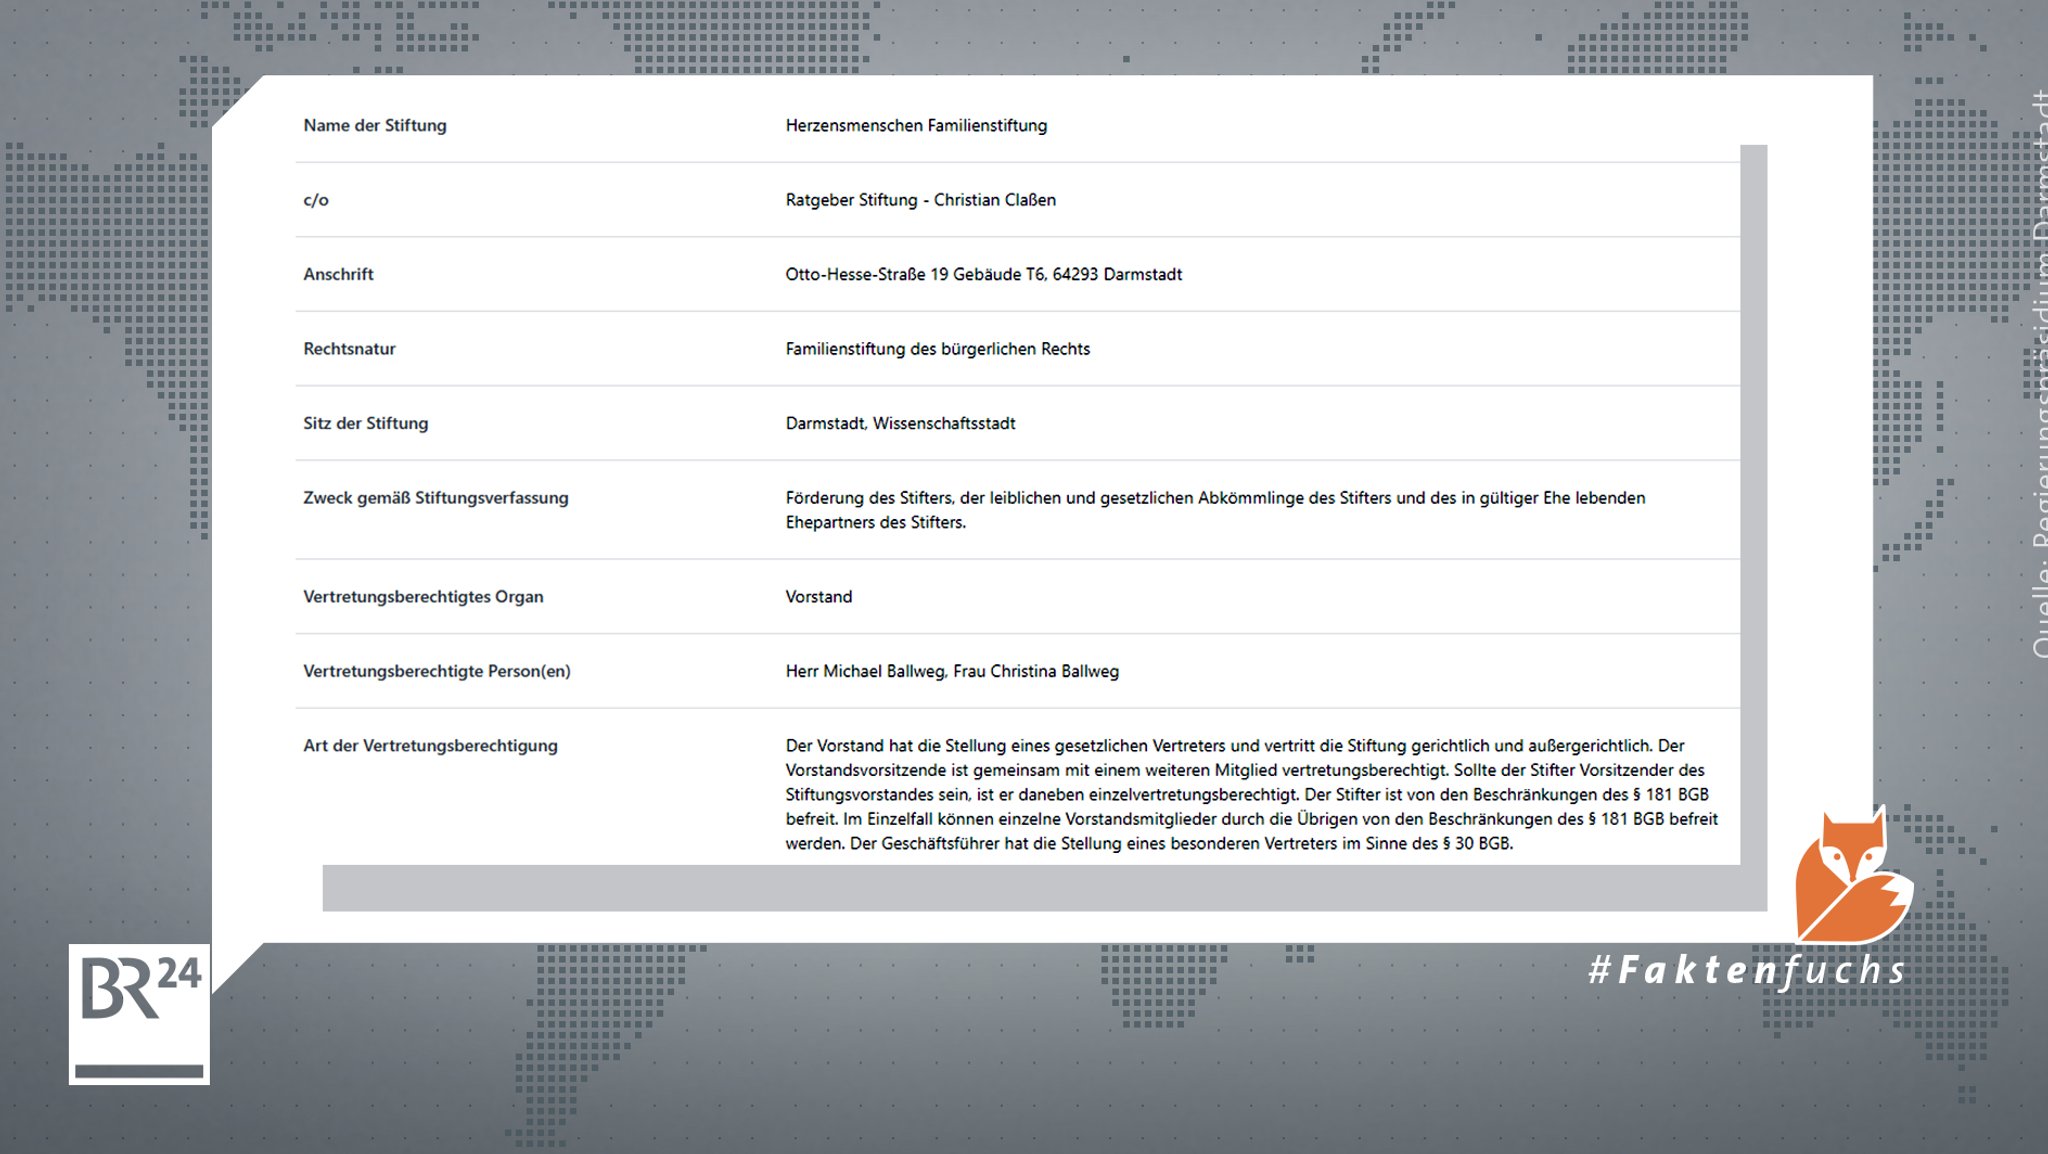Select the 'Förderung des Stifters' purpose text

[1215, 510]
